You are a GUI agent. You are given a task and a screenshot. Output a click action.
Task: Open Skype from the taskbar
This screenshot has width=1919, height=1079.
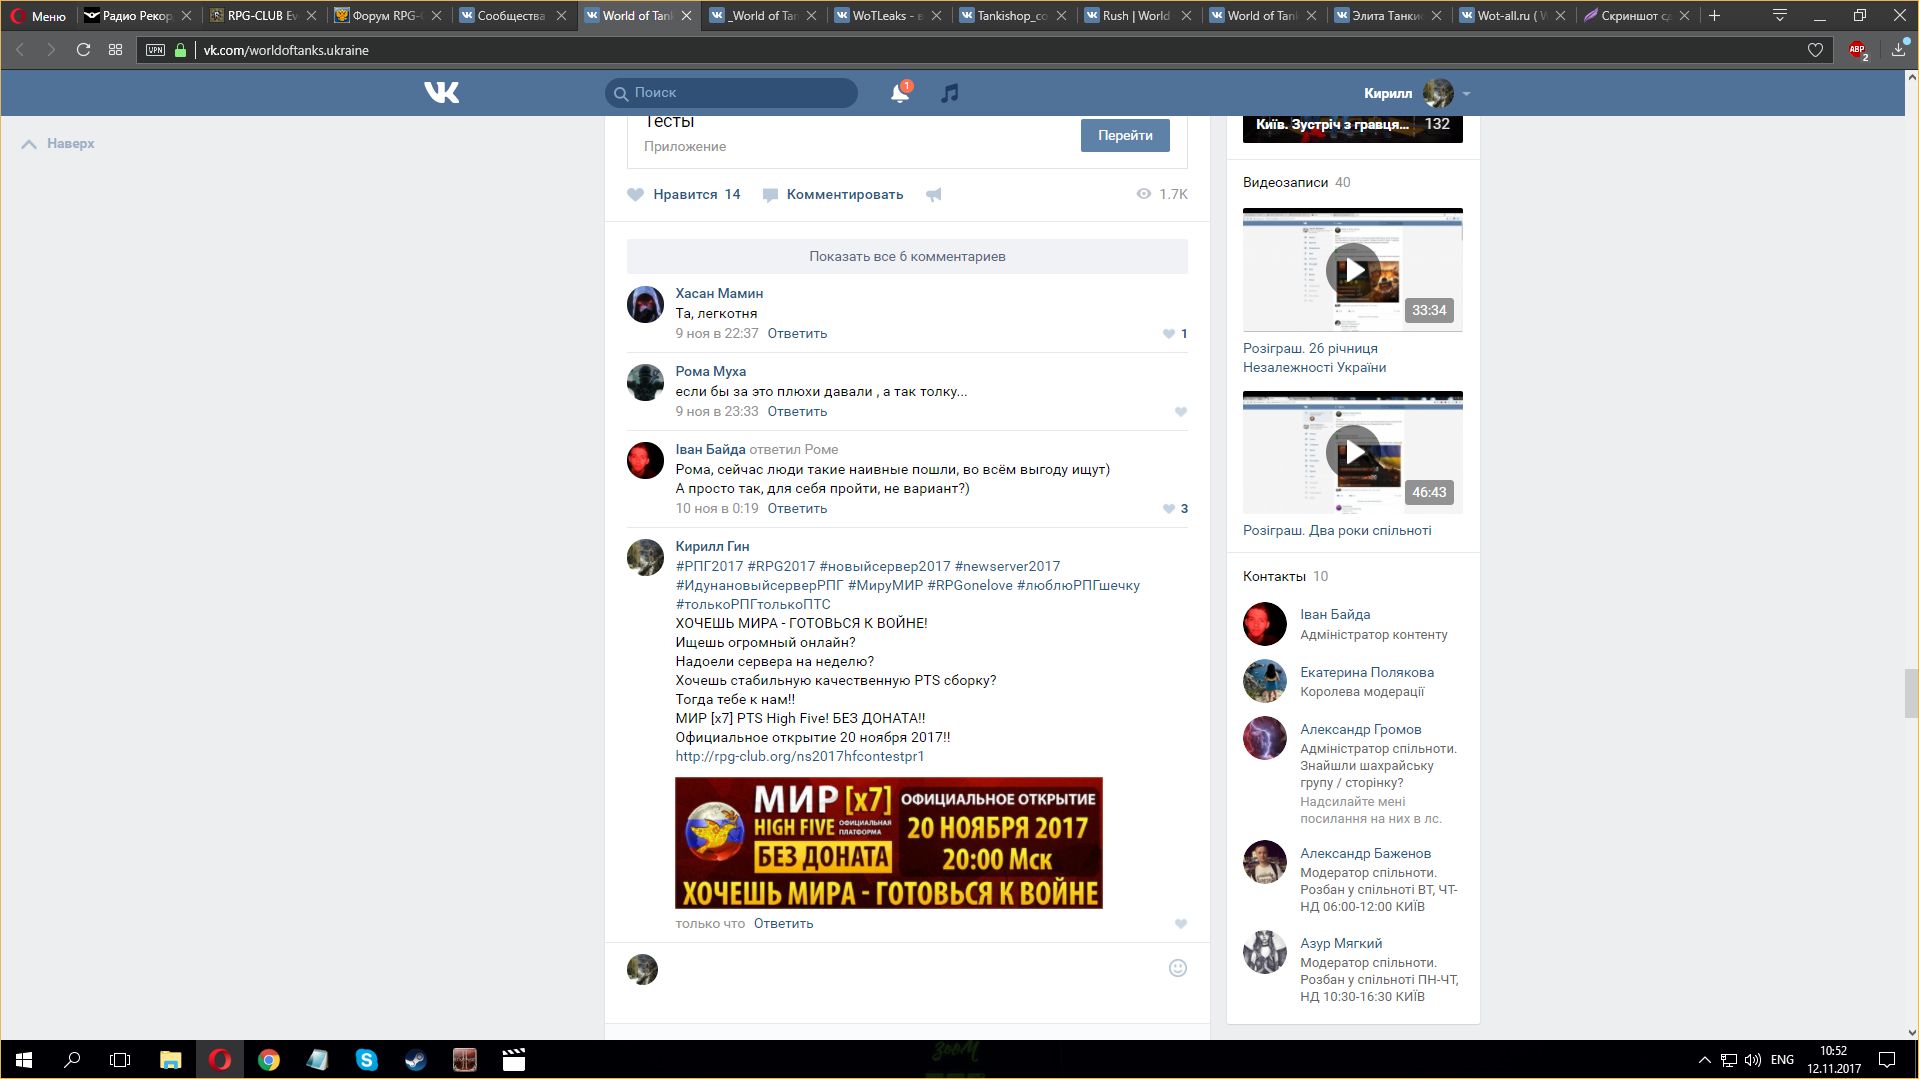(366, 1060)
